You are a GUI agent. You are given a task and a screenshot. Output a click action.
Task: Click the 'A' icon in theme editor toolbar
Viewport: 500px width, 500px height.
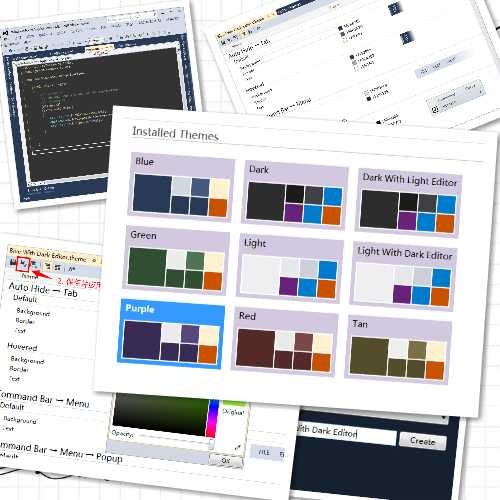point(72,268)
